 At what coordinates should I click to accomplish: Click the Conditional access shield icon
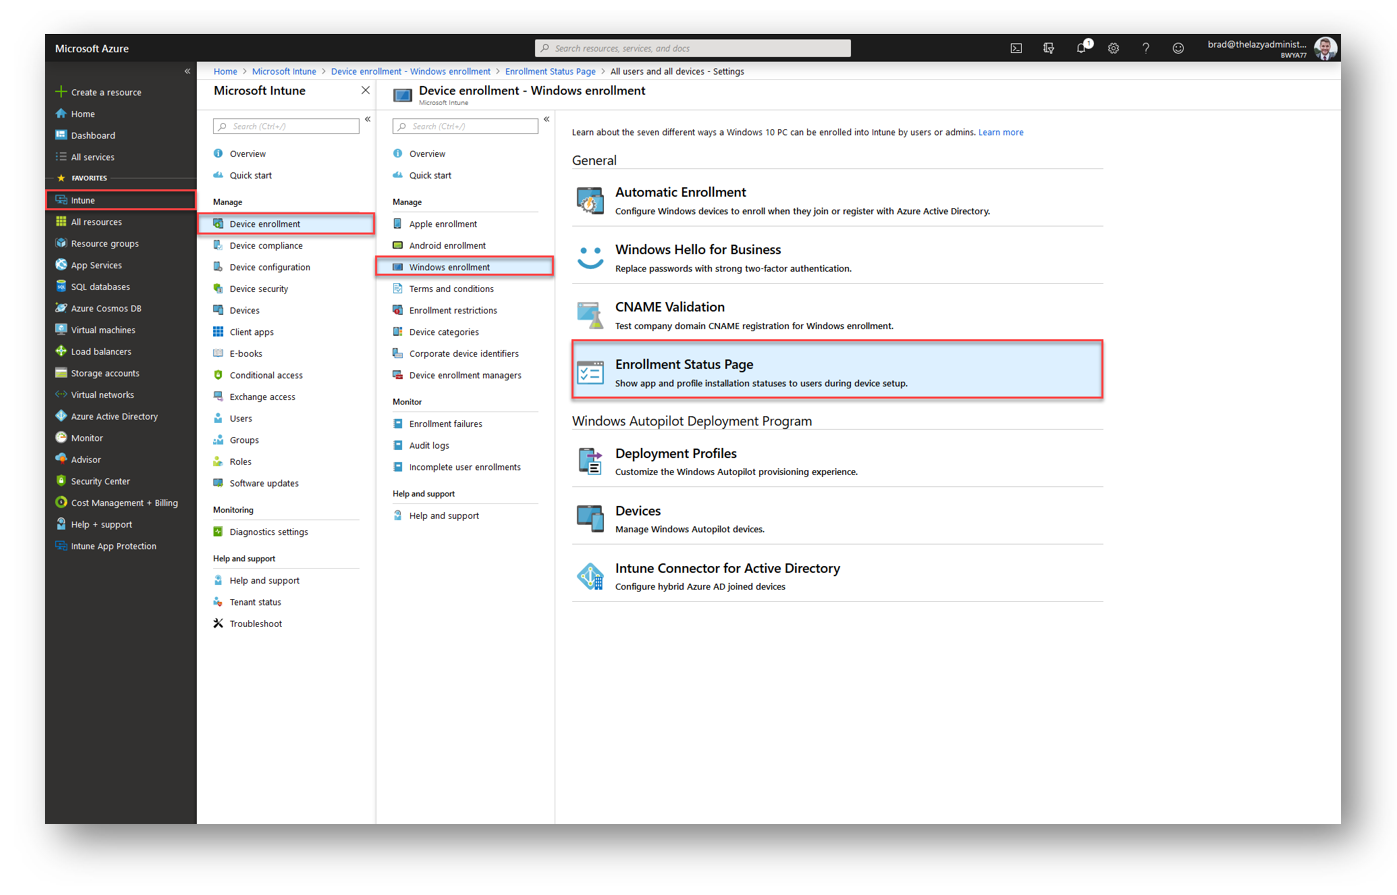pos(218,375)
